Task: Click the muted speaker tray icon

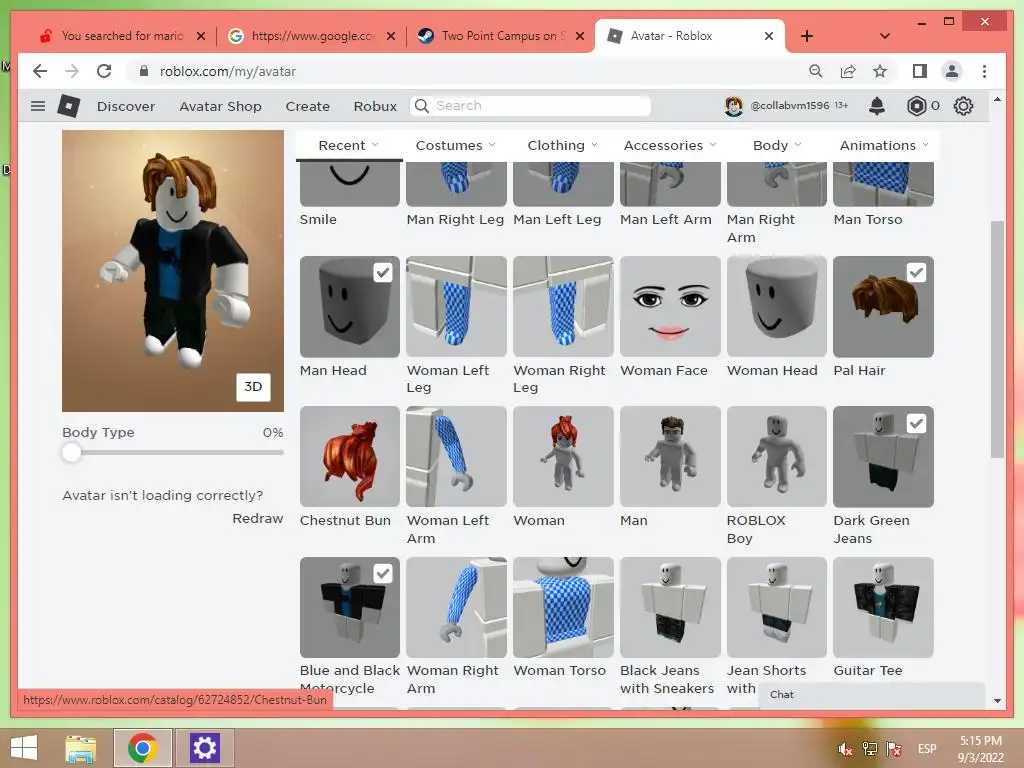Action: (x=845, y=749)
